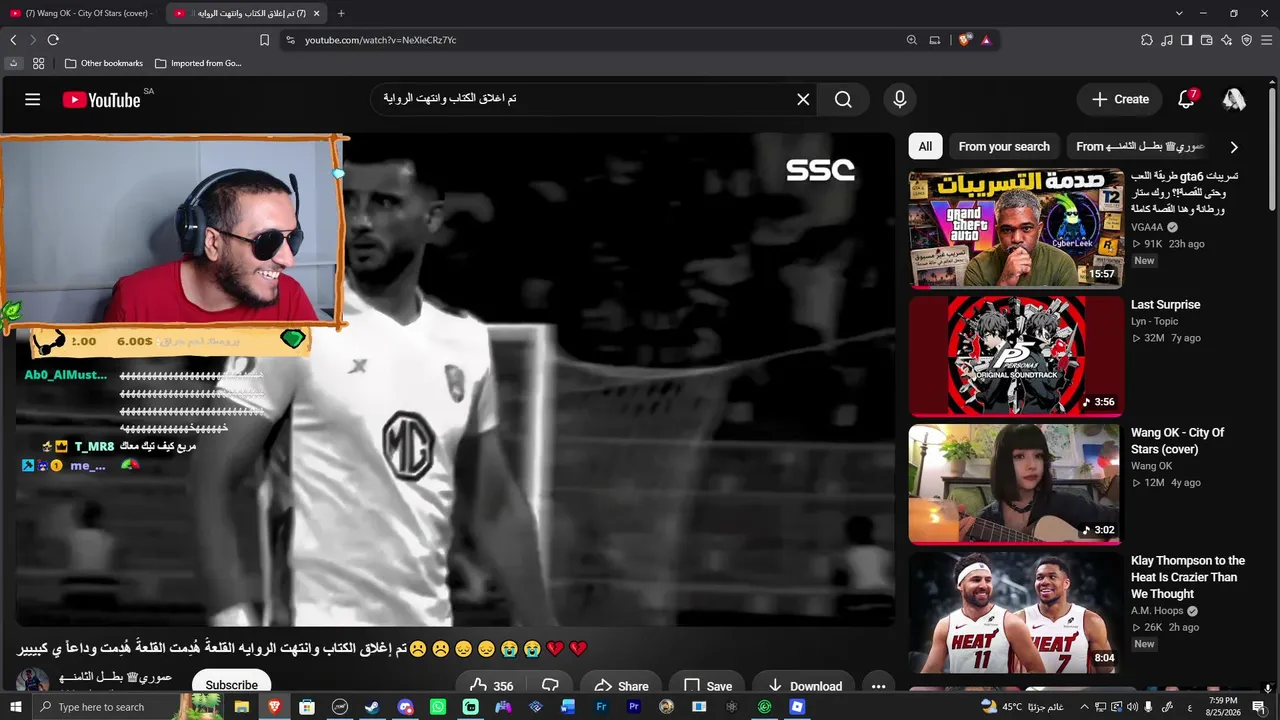This screenshot has width=1280, height=720.
Task: Open "Wang OK - City Of Stars (cover)" title
Action: 1178,441
